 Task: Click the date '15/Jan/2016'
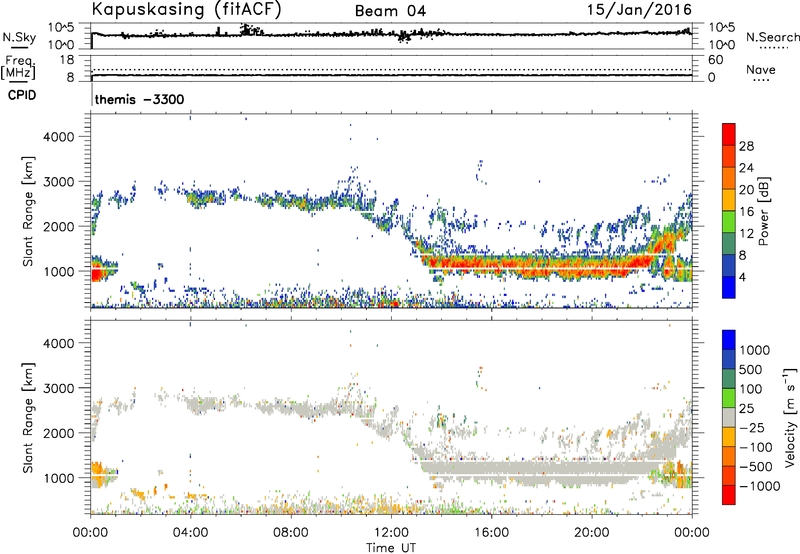(x=640, y=9)
